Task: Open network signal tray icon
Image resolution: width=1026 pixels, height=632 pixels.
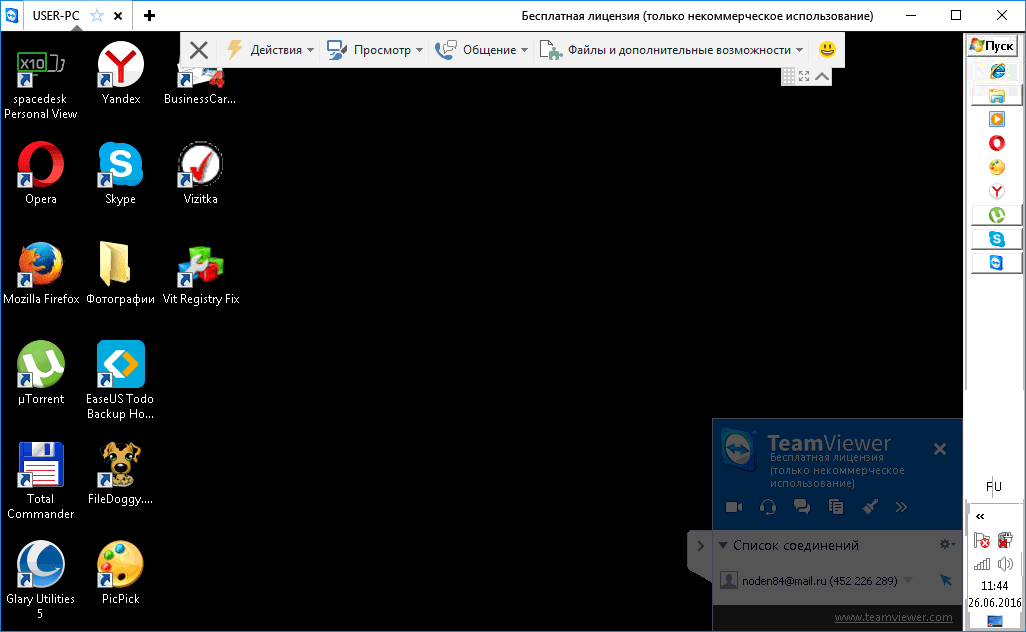Action: (x=982, y=564)
